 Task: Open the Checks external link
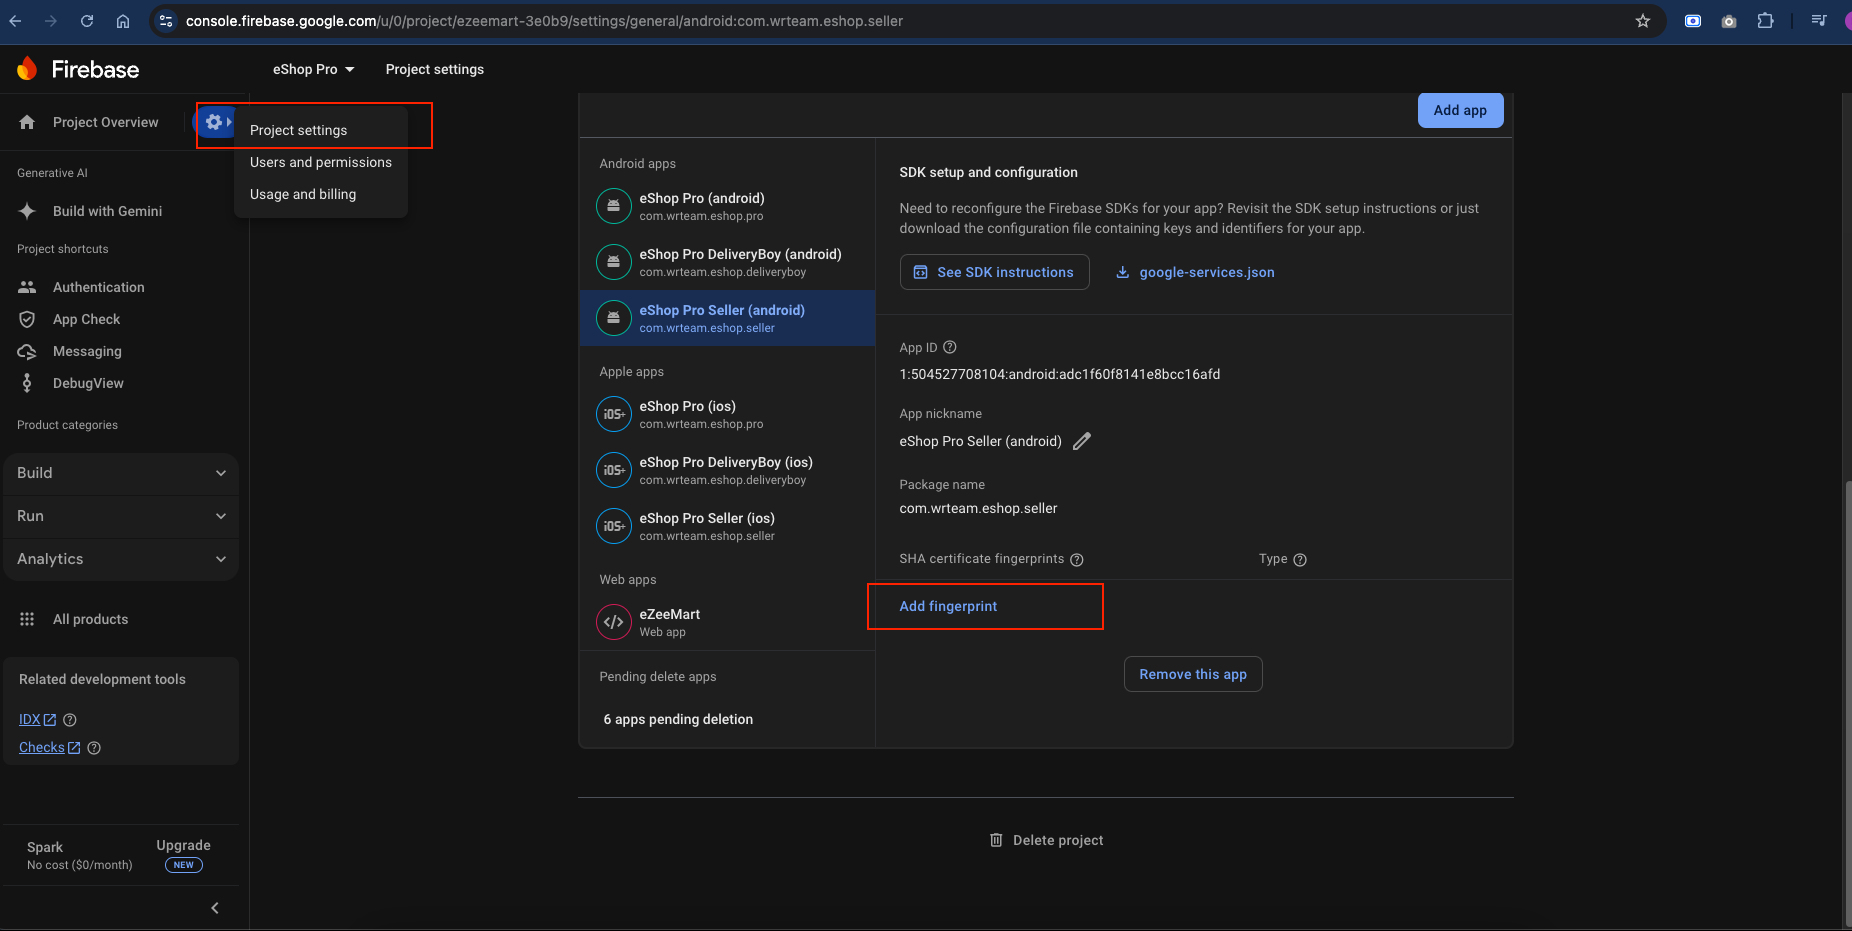coord(49,748)
